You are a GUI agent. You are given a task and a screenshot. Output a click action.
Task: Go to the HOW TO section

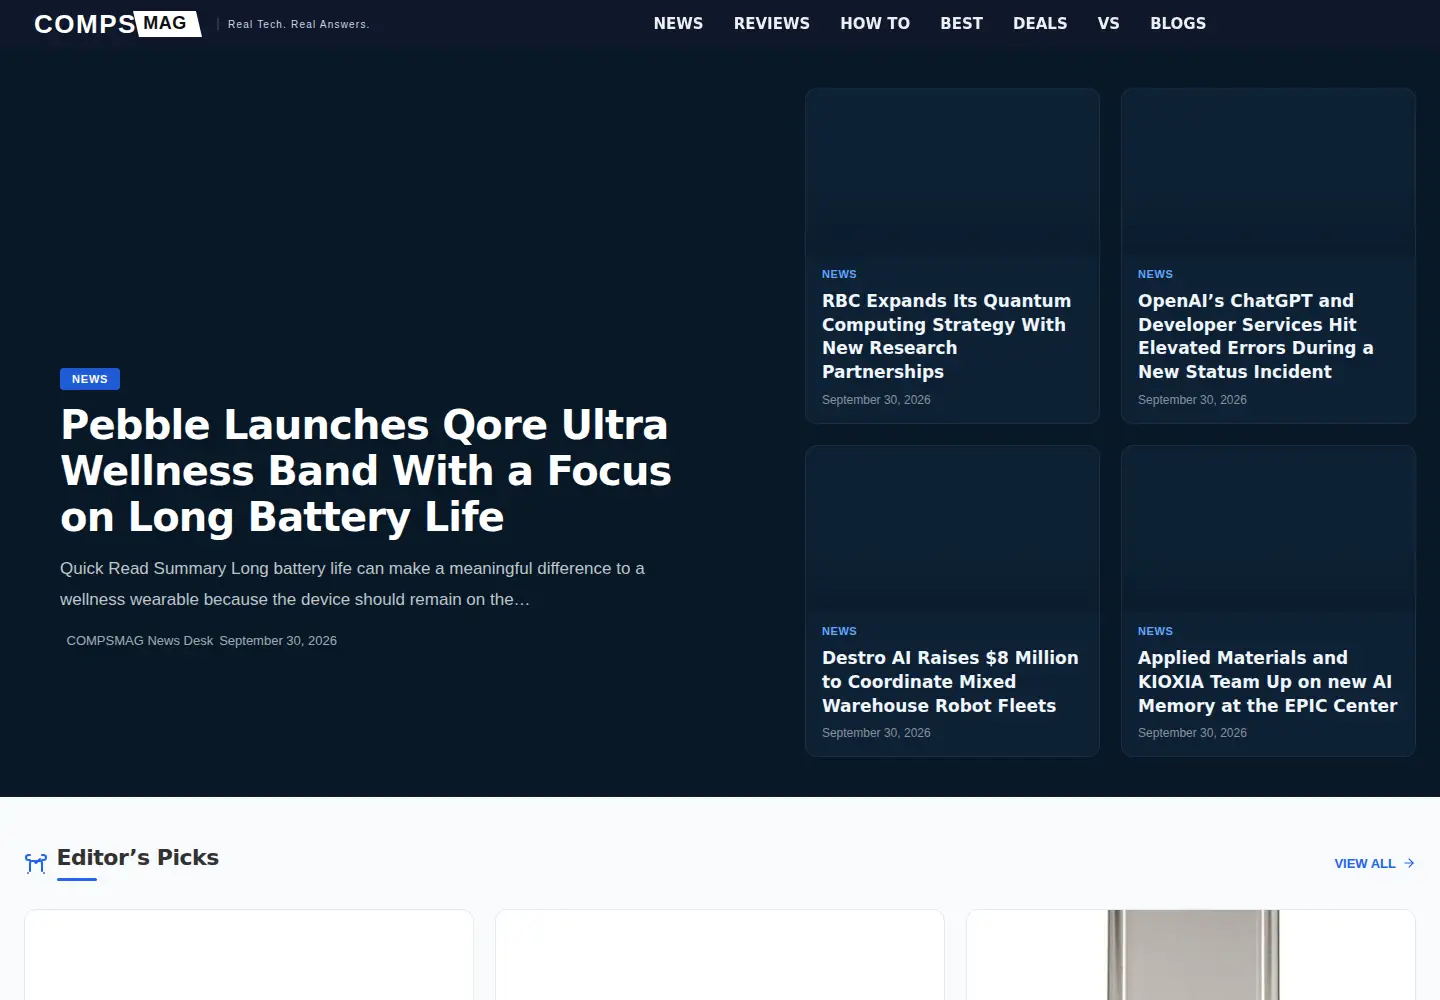tap(875, 23)
